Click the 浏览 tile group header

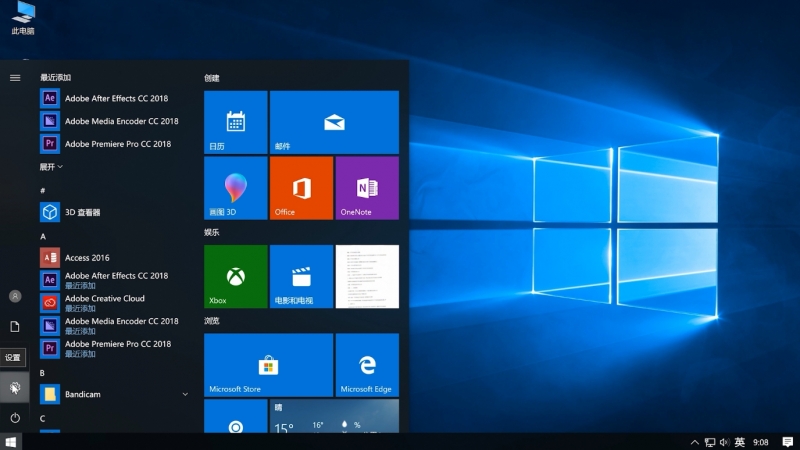pyautogui.click(x=212, y=321)
